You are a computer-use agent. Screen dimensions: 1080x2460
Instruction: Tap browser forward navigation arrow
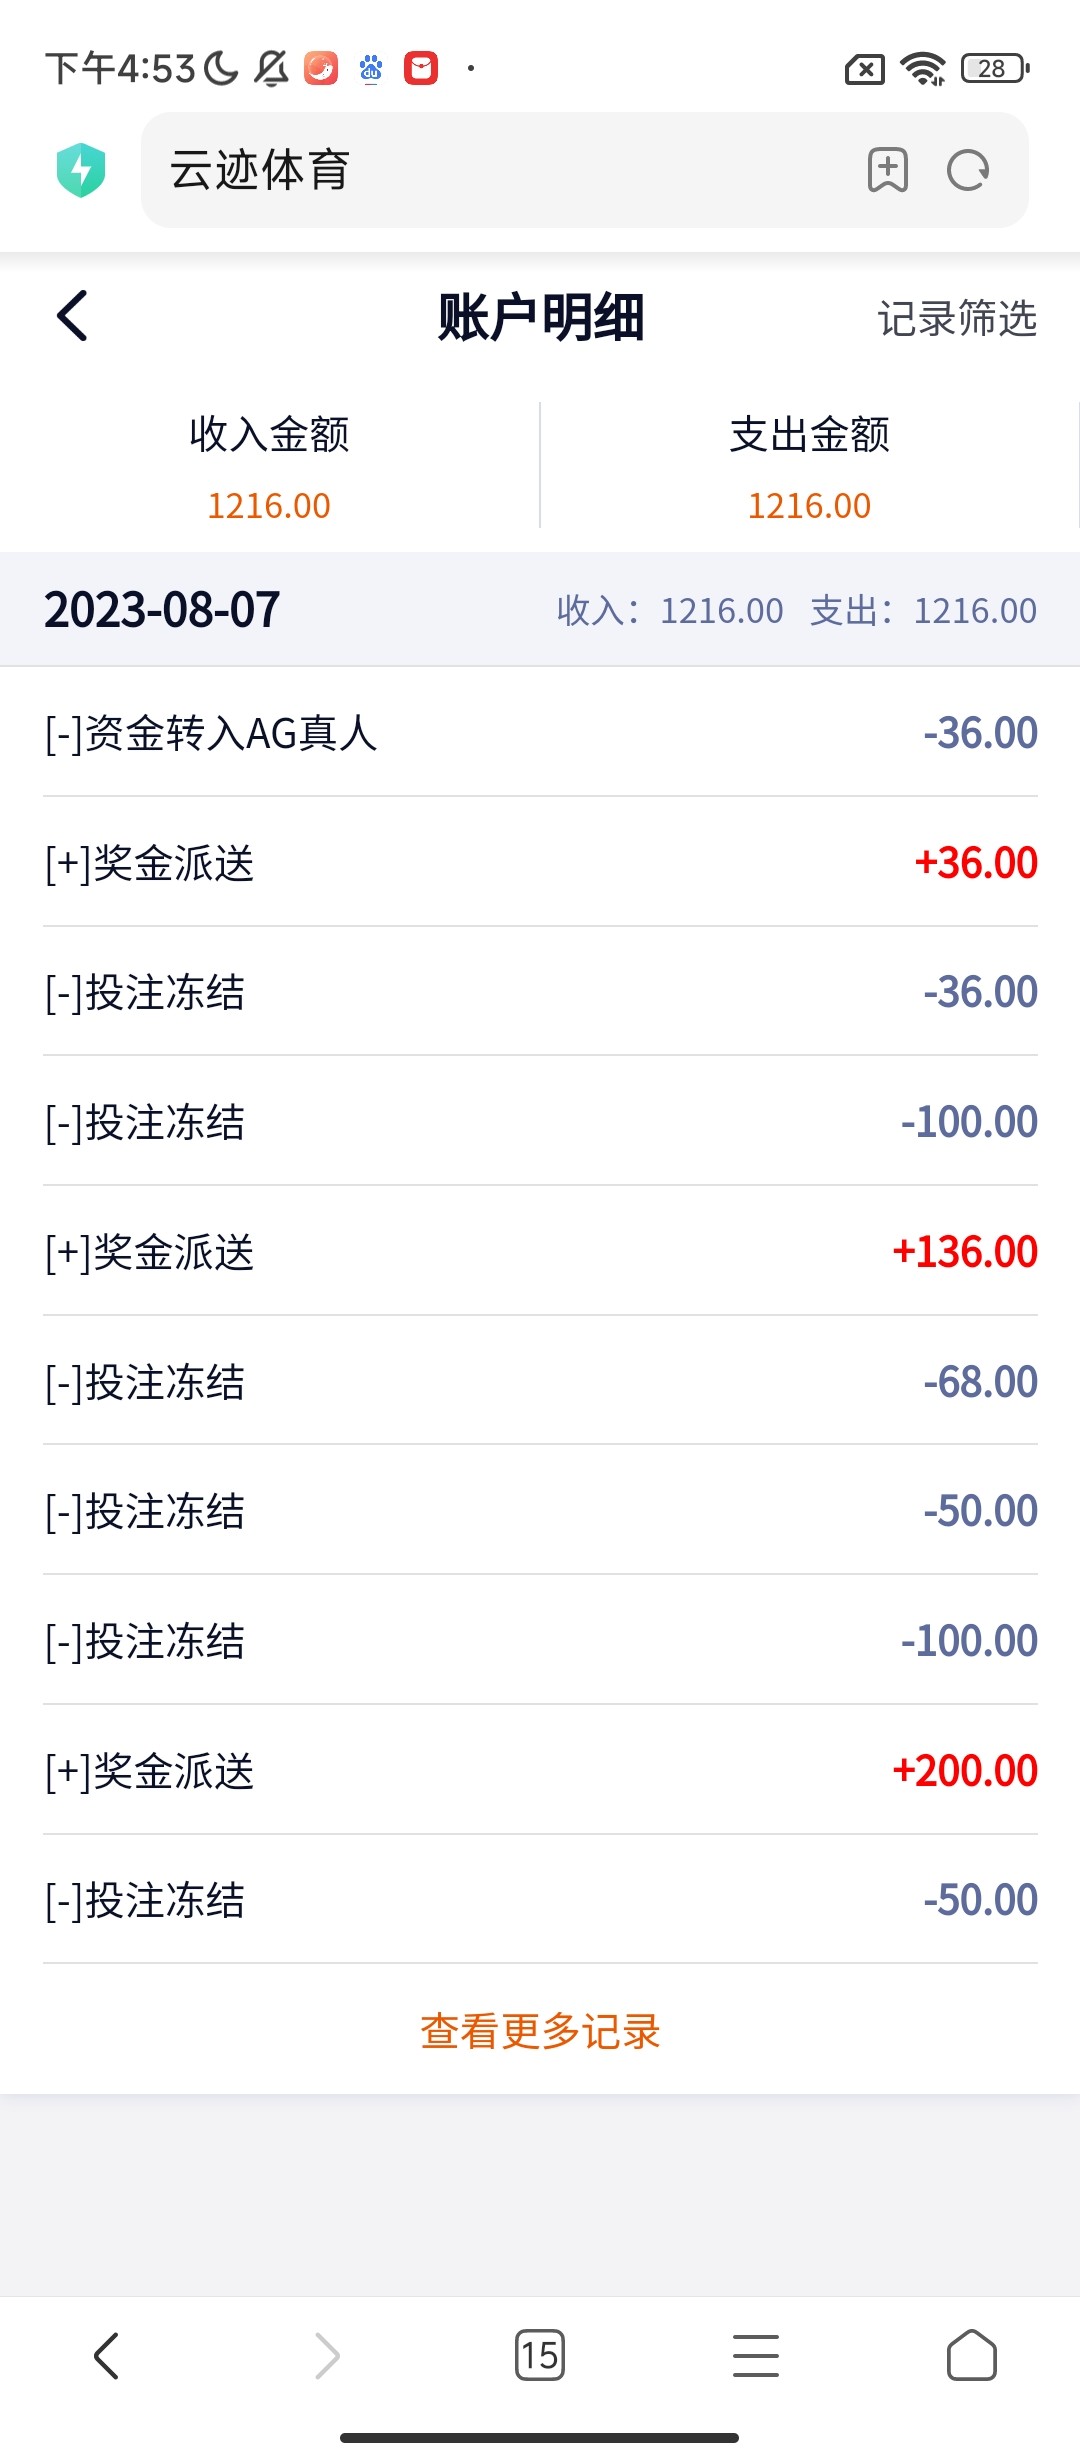point(326,2355)
